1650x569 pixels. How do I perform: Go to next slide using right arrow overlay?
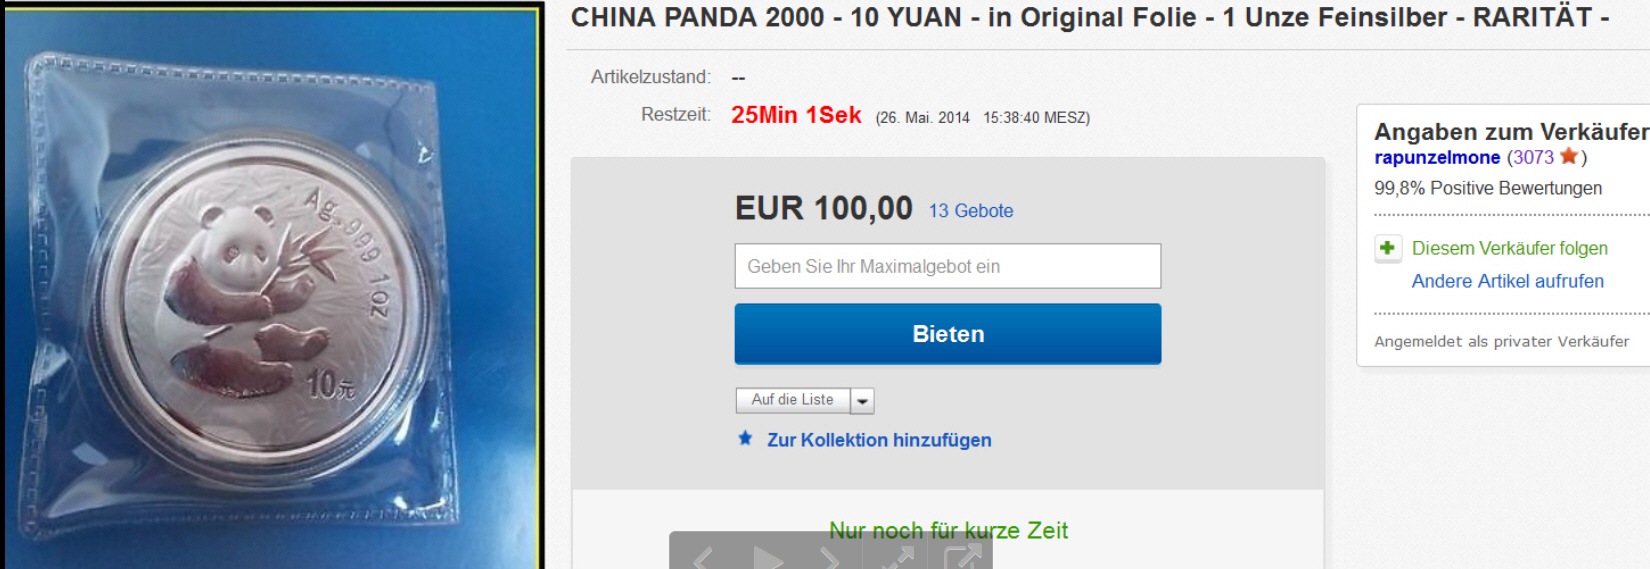pos(830,558)
